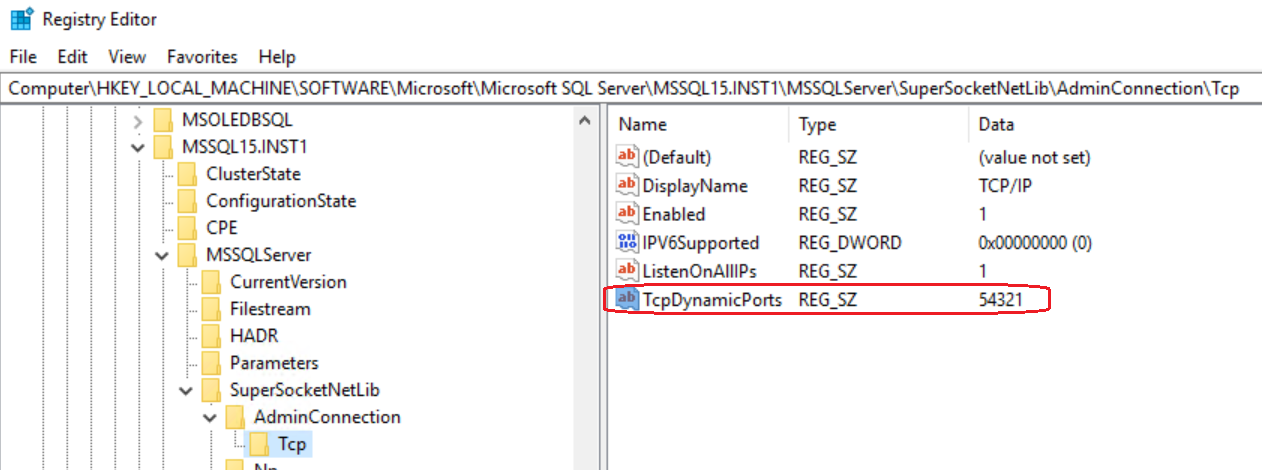
Task: Select the IPV6Supported value name
Action: point(701,242)
